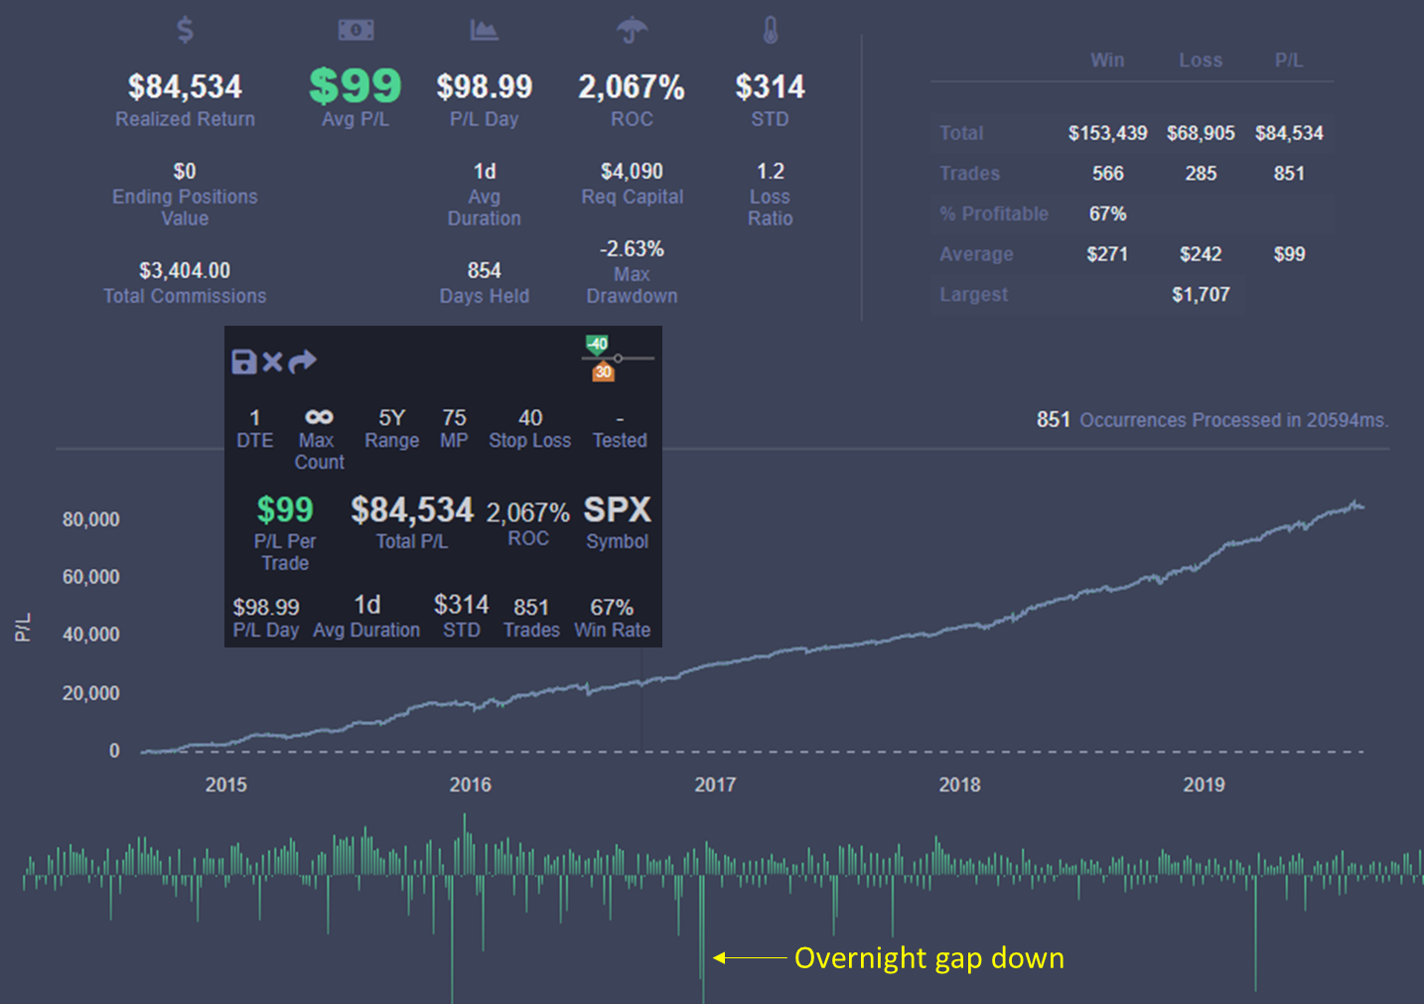Click the -2.63% Max Drawdown value
This screenshot has width=1424, height=1004.
click(632, 248)
